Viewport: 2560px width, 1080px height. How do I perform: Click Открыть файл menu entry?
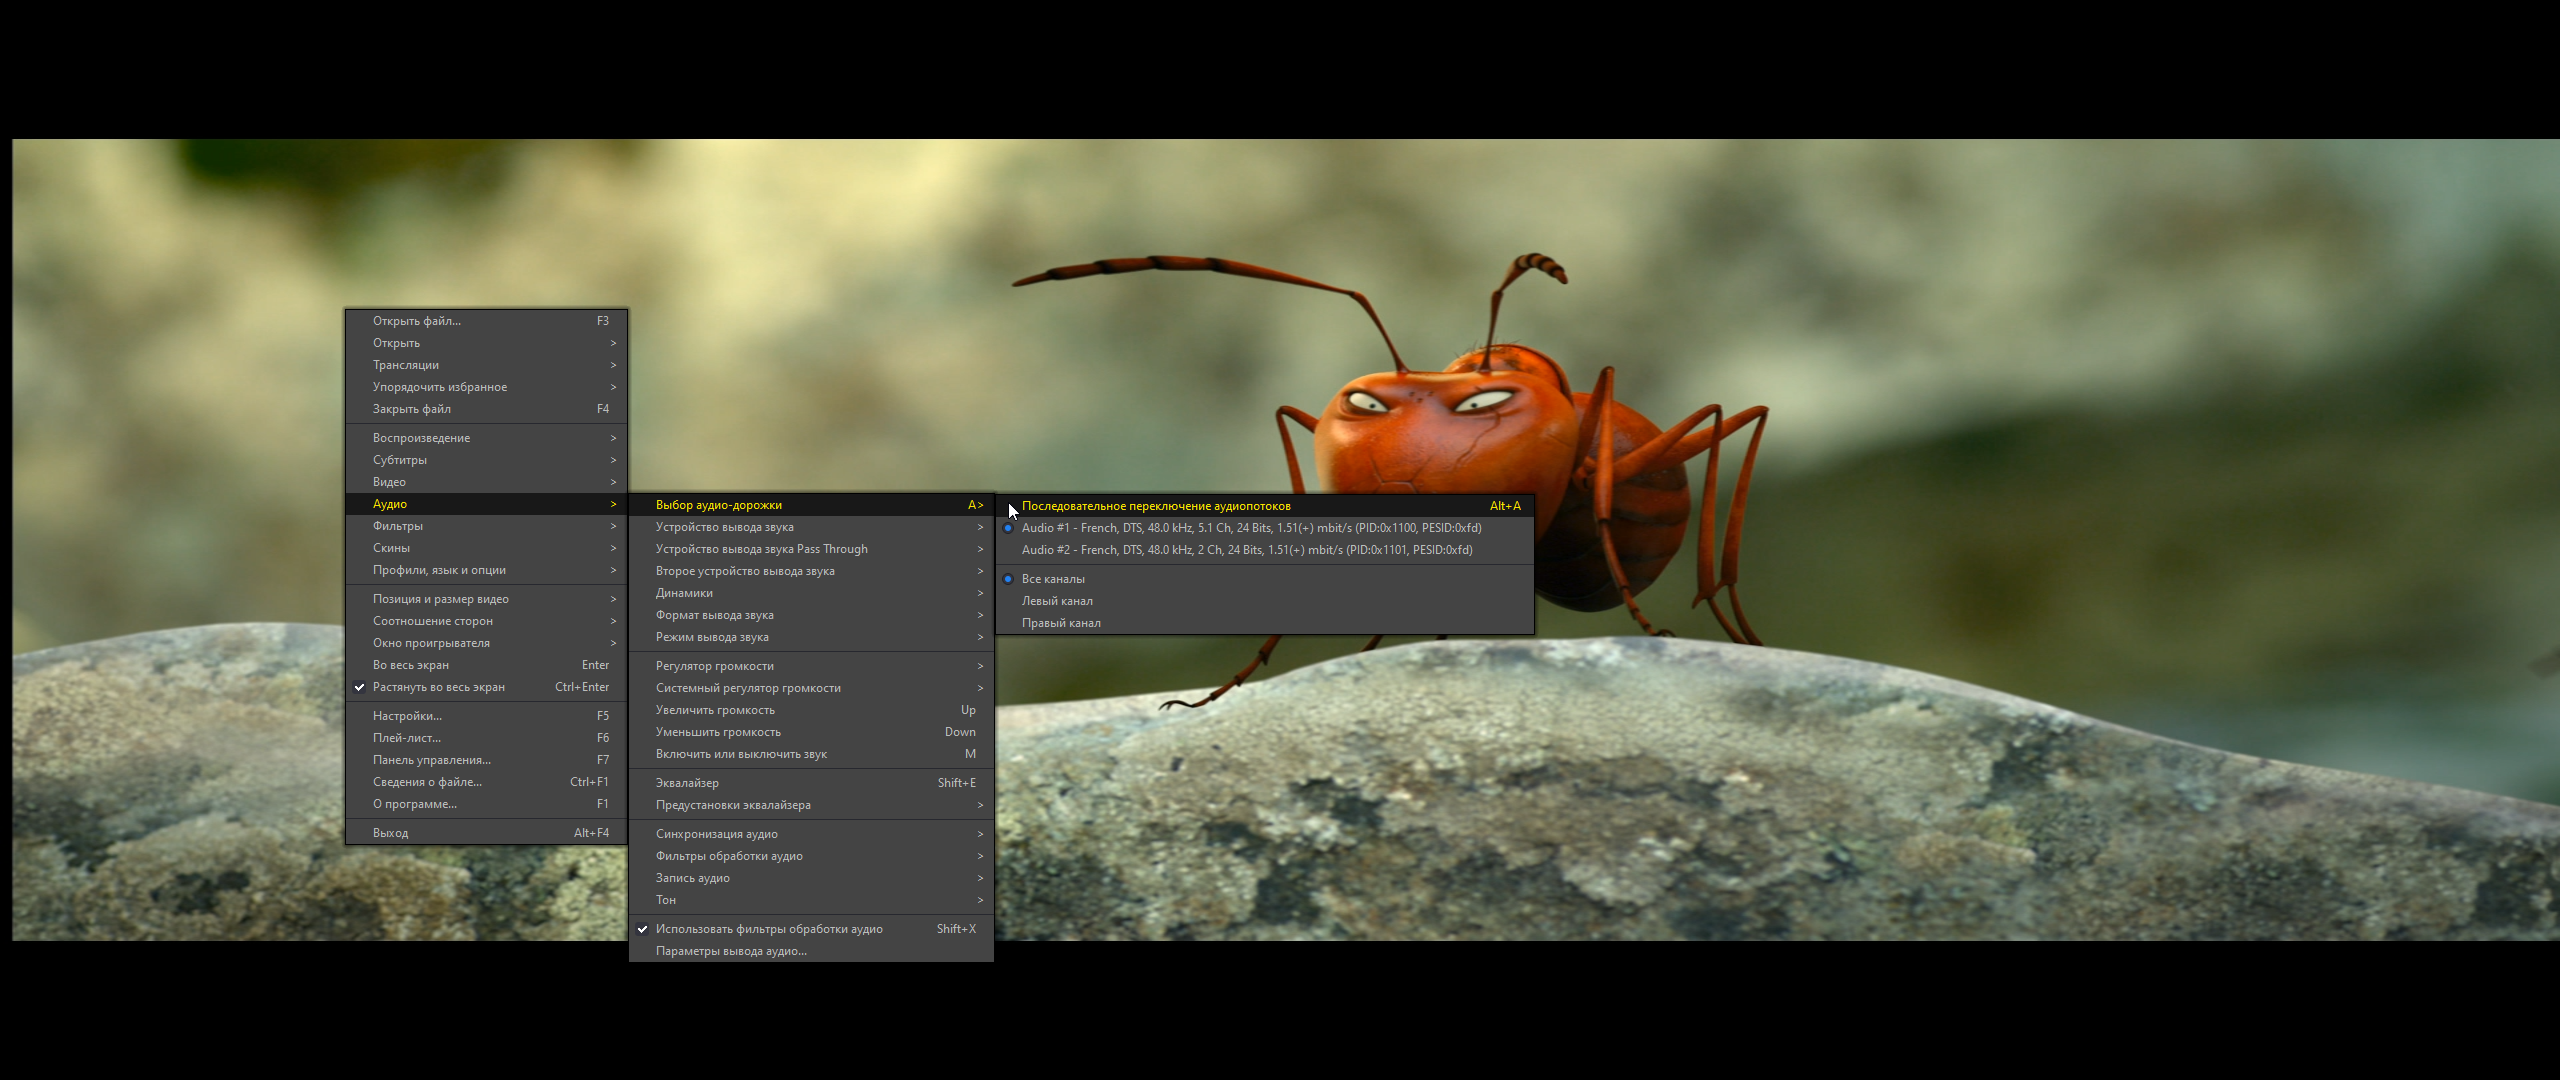pyautogui.click(x=416, y=321)
